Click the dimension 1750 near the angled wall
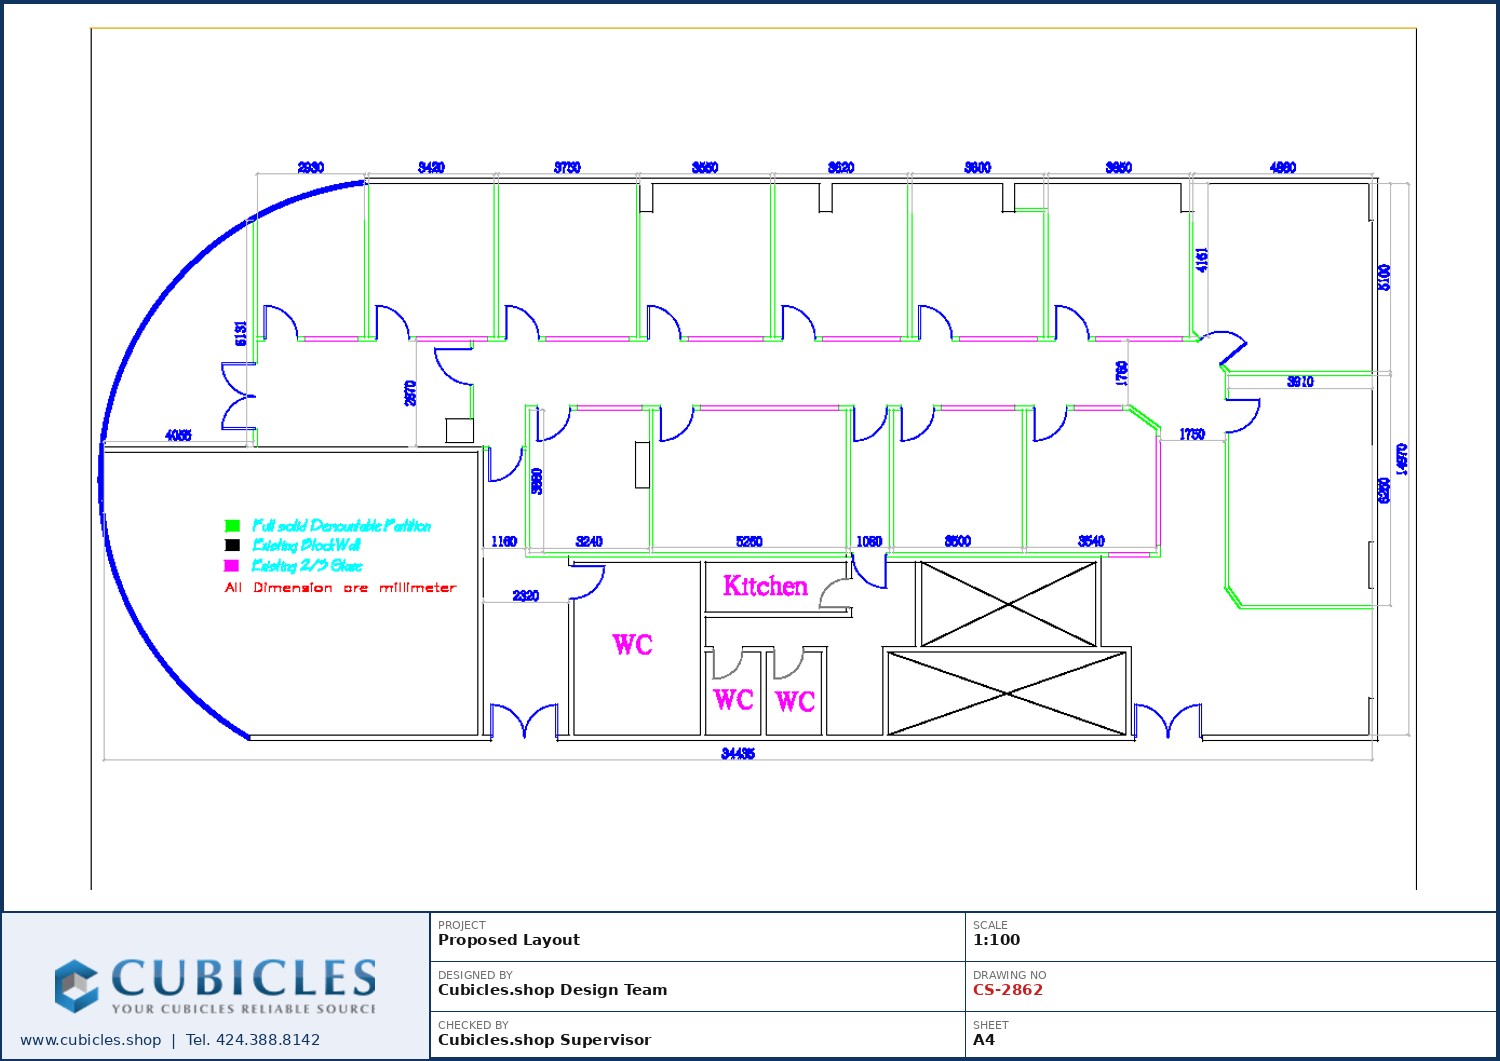 tap(1192, 435)
